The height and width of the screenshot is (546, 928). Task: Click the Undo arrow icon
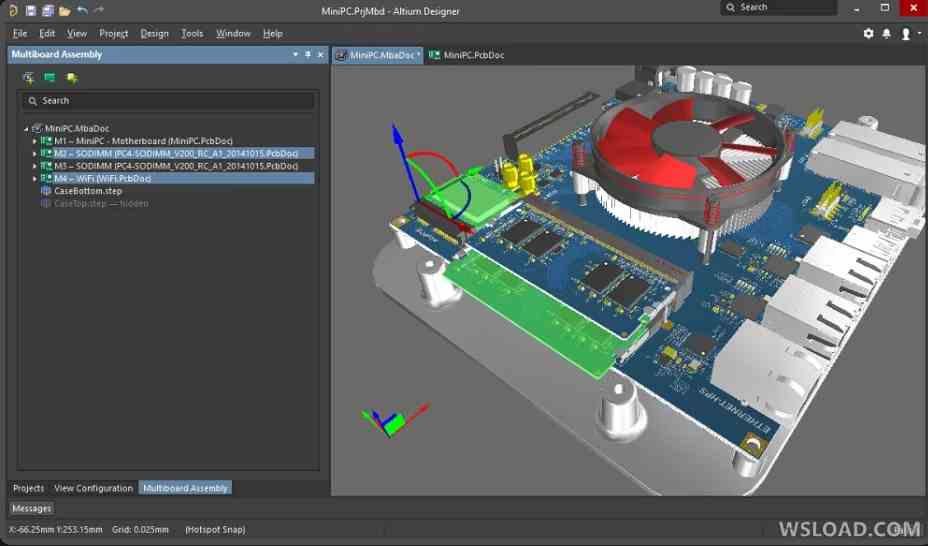click(82, 10)
